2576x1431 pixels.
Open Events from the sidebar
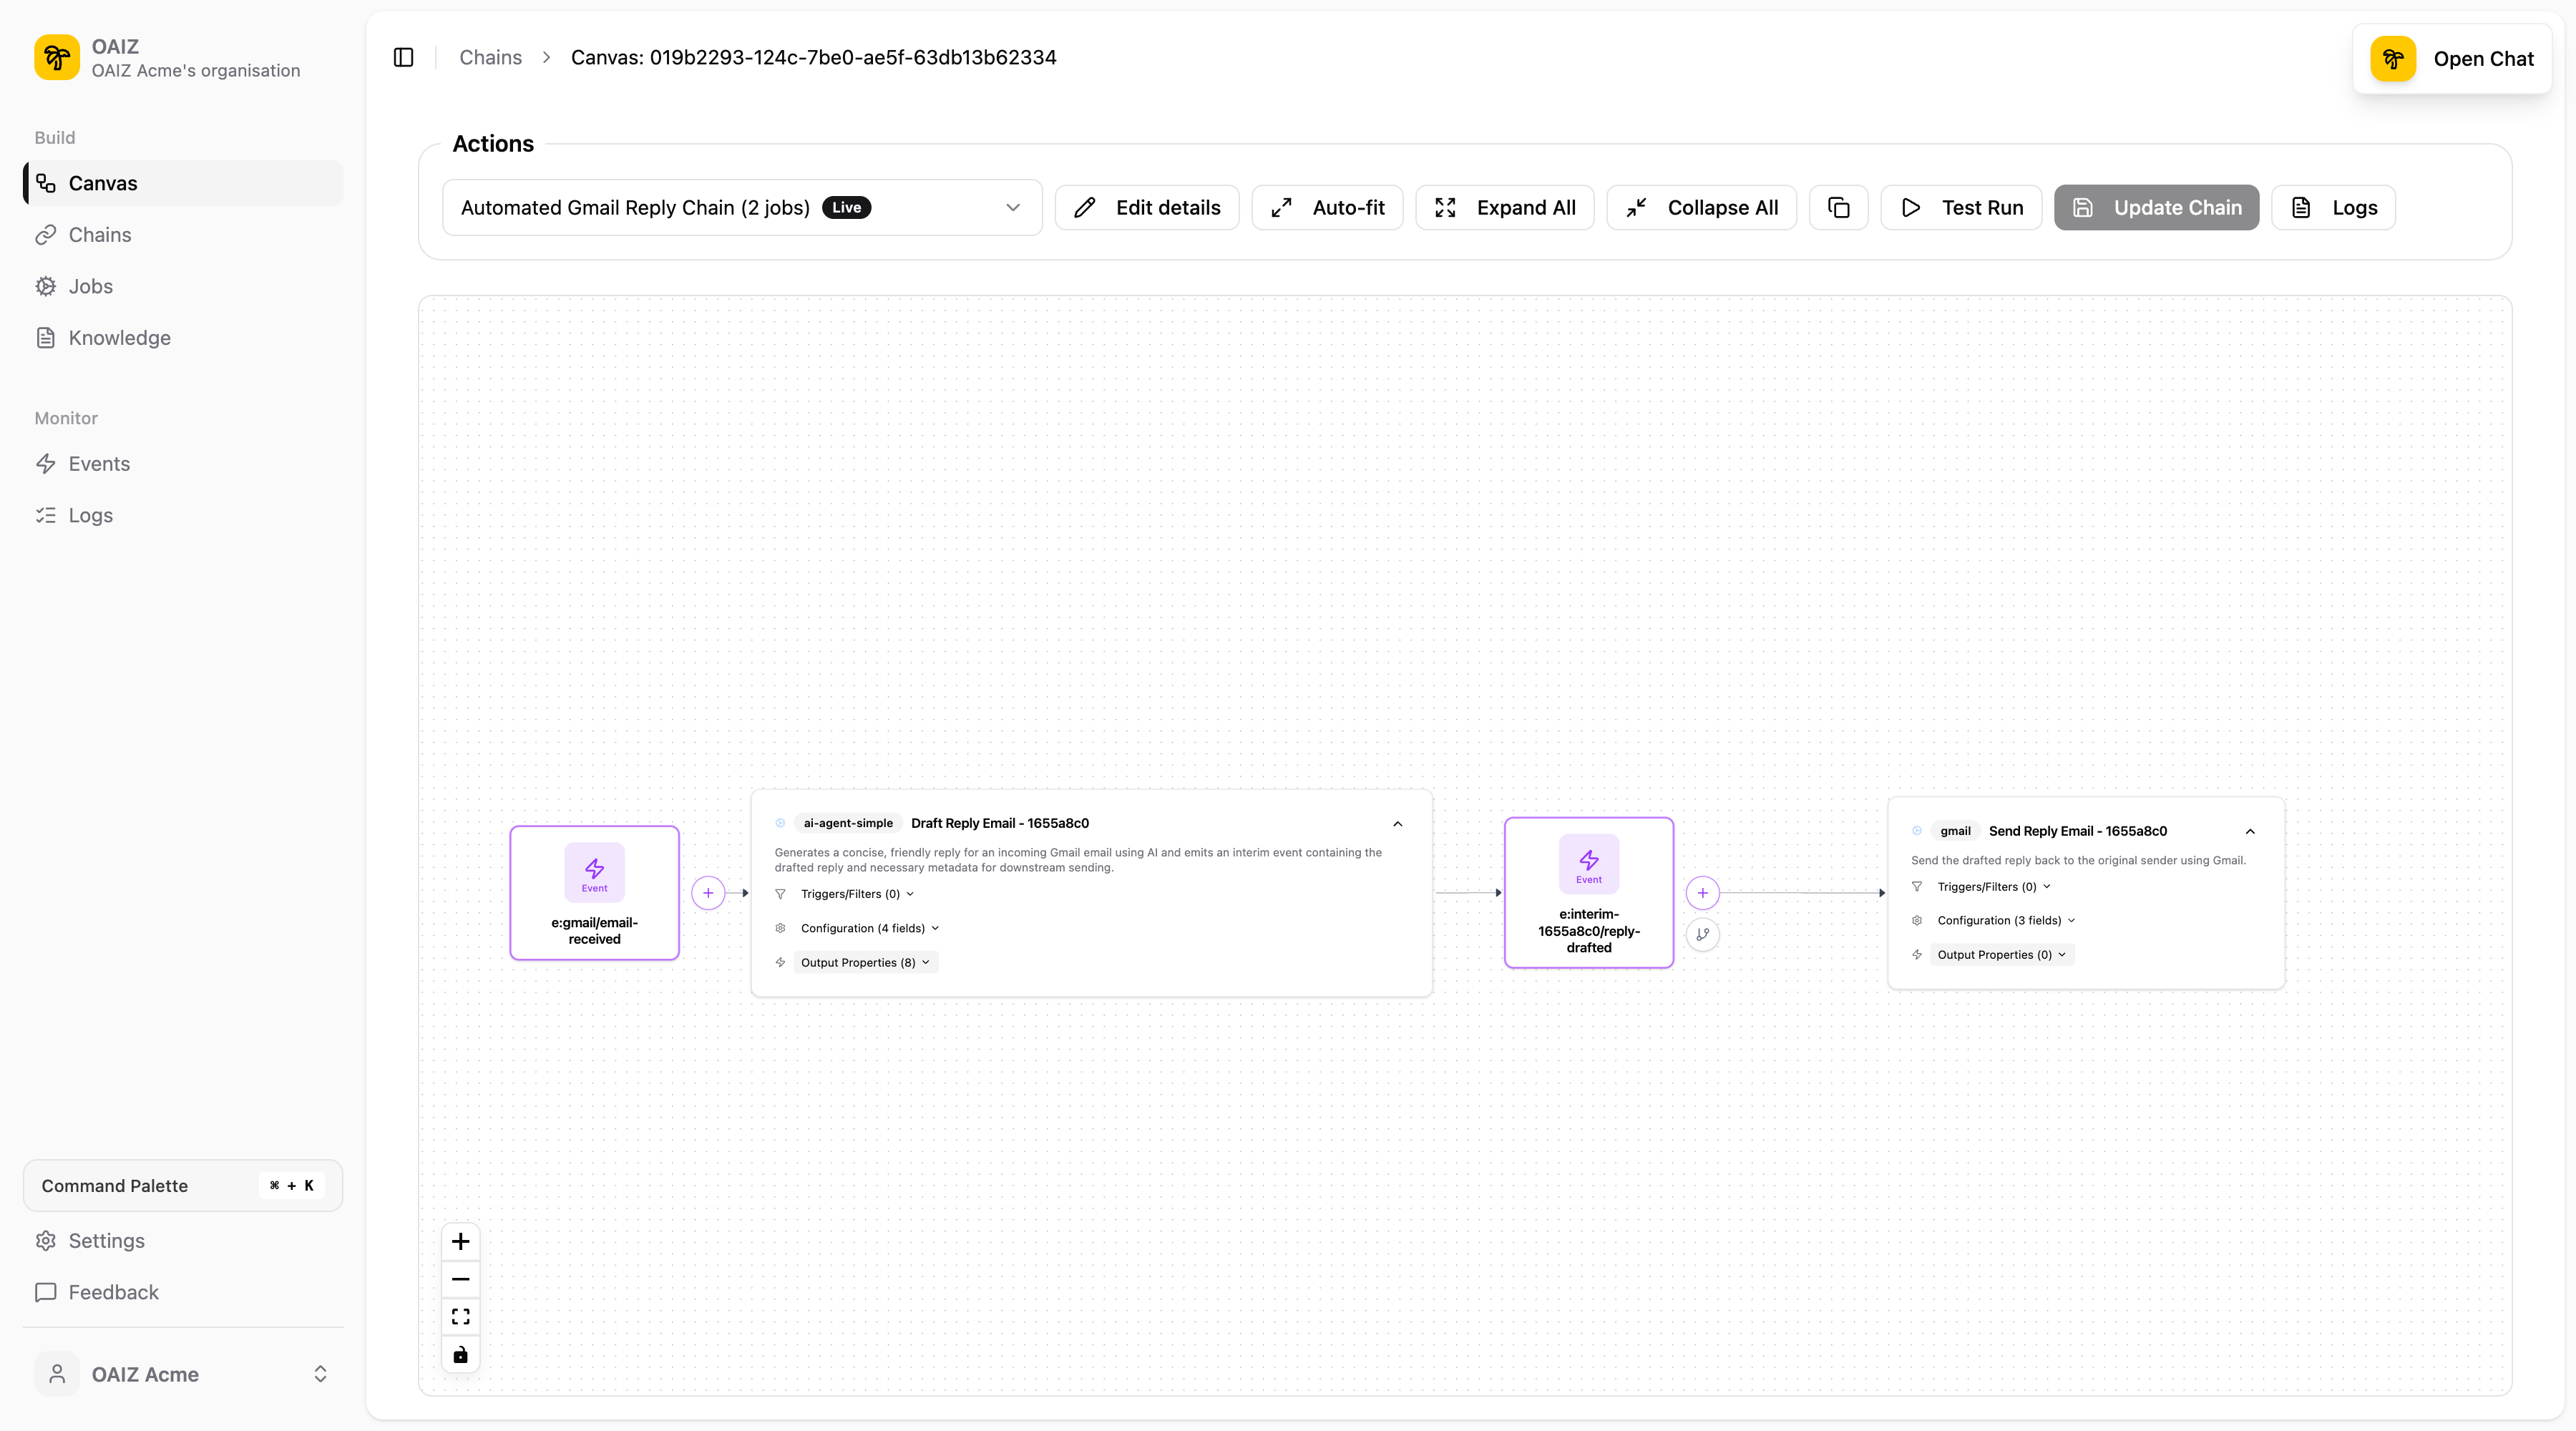(99, 463)
